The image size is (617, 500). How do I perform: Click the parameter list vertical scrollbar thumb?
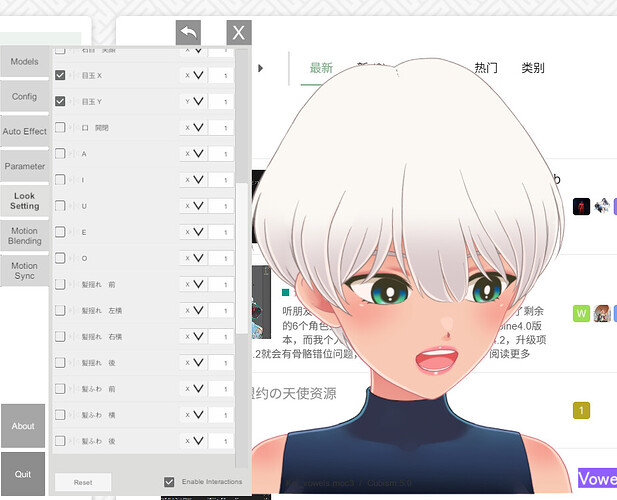(x=242, y=258)
